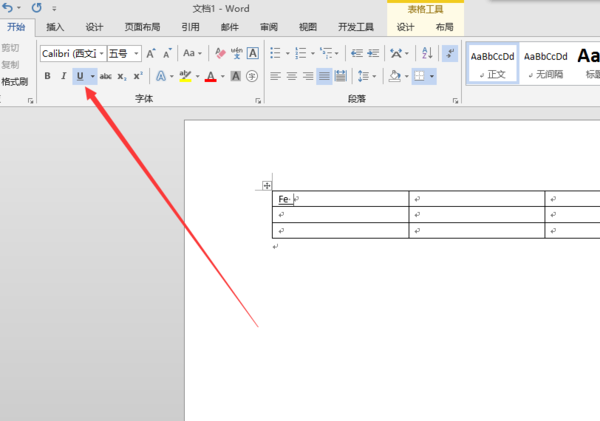Expand underline style dropdown arrow
The width and height of the screenshot is (600, 421).
pyautogui.click(x=93, y=76)
